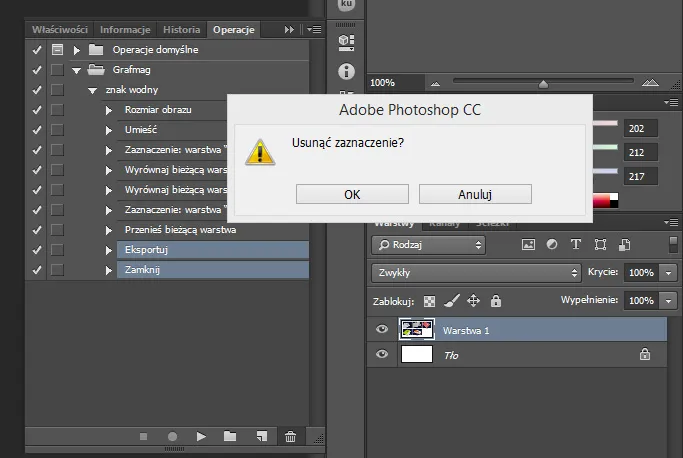Viewport: 683px width, 458px height.
Task: Click the delete trash icon in Operacje panel
Action: point(290,437)
